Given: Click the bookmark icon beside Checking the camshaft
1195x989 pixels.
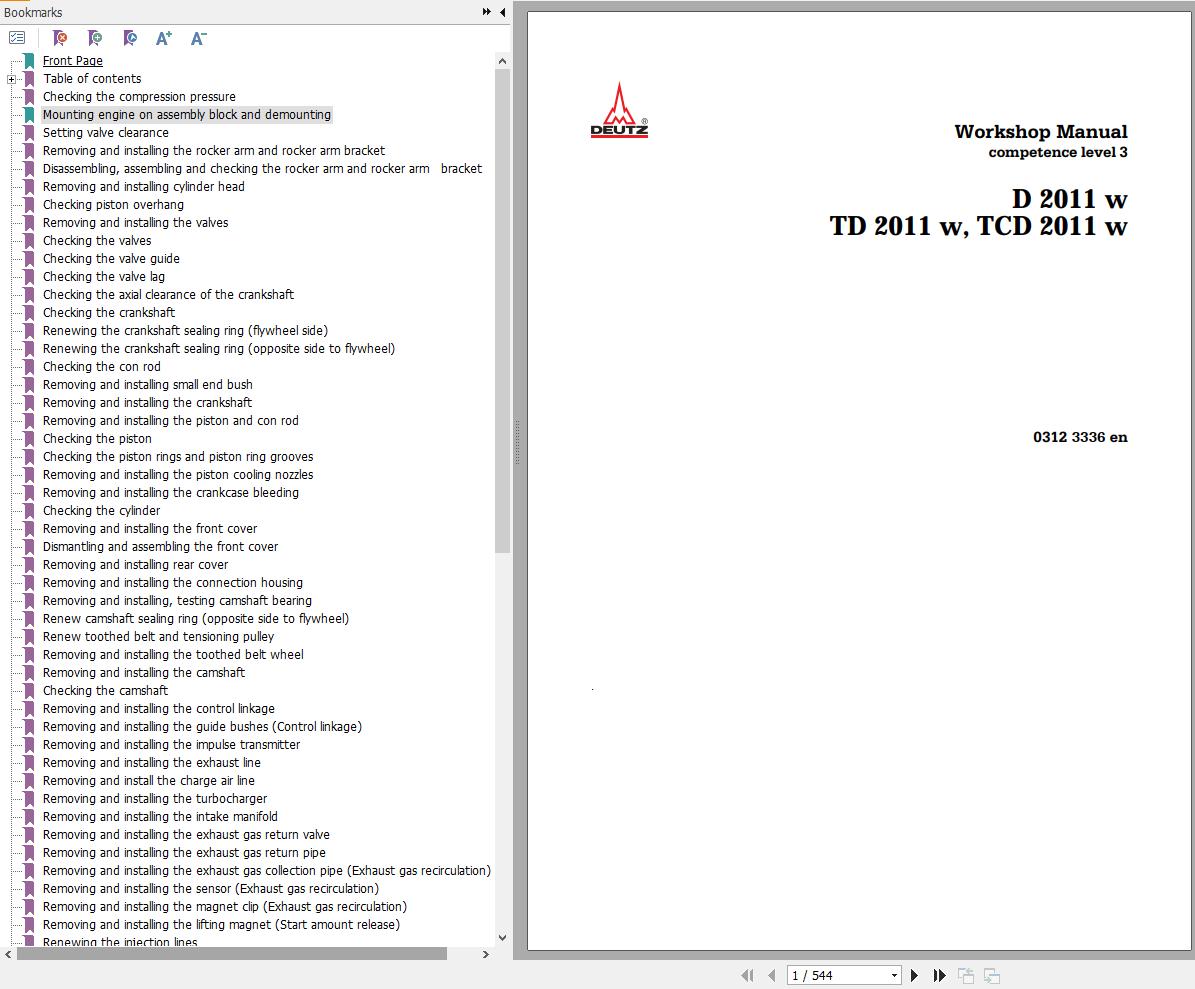Looking at the screenshot, I should (29, 690).
